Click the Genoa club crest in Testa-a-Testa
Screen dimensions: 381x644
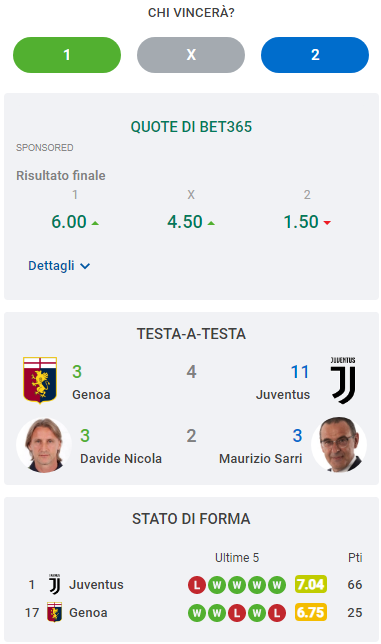pyautogui.click(x=40, y=380)
